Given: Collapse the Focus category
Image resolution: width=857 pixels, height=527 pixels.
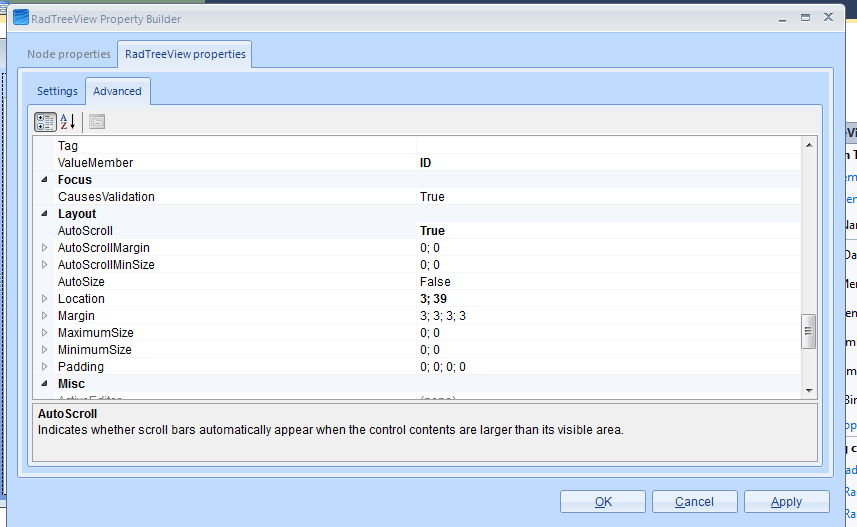Looking at the screenshot, I should pos(44,180).
